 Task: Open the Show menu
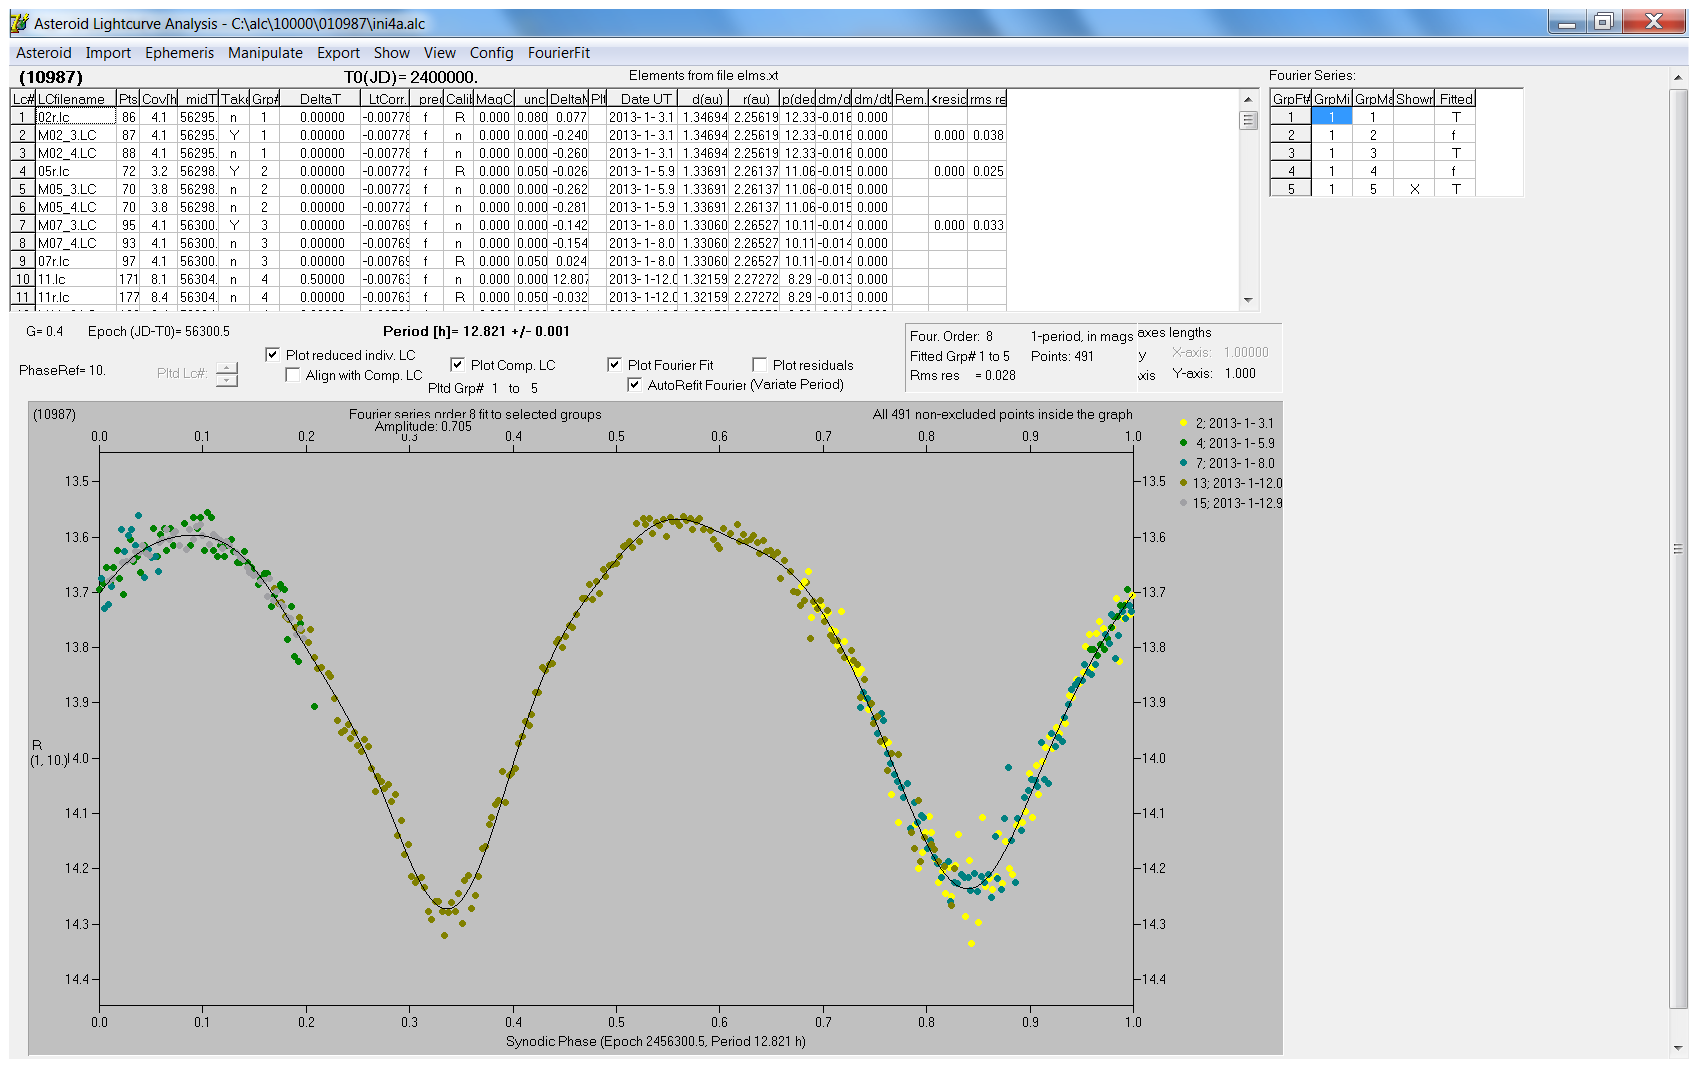(391, 53)
